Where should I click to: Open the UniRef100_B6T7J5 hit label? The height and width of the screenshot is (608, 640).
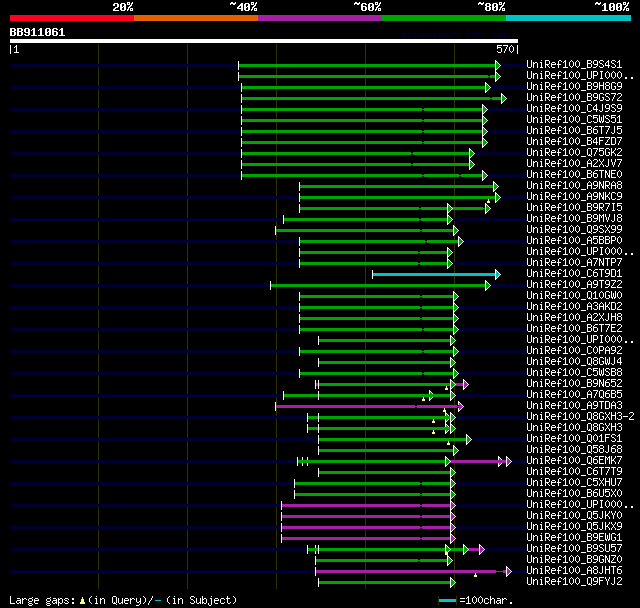coord(574,131)
